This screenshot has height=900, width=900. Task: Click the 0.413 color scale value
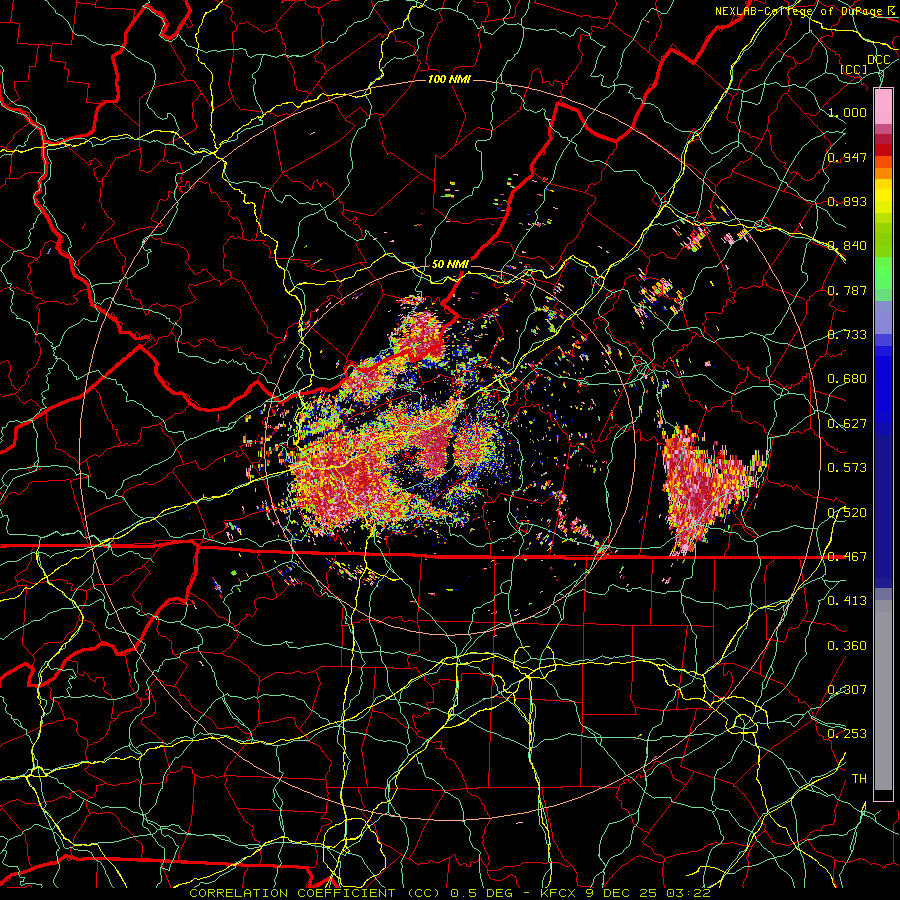click(x=847, y=601)
